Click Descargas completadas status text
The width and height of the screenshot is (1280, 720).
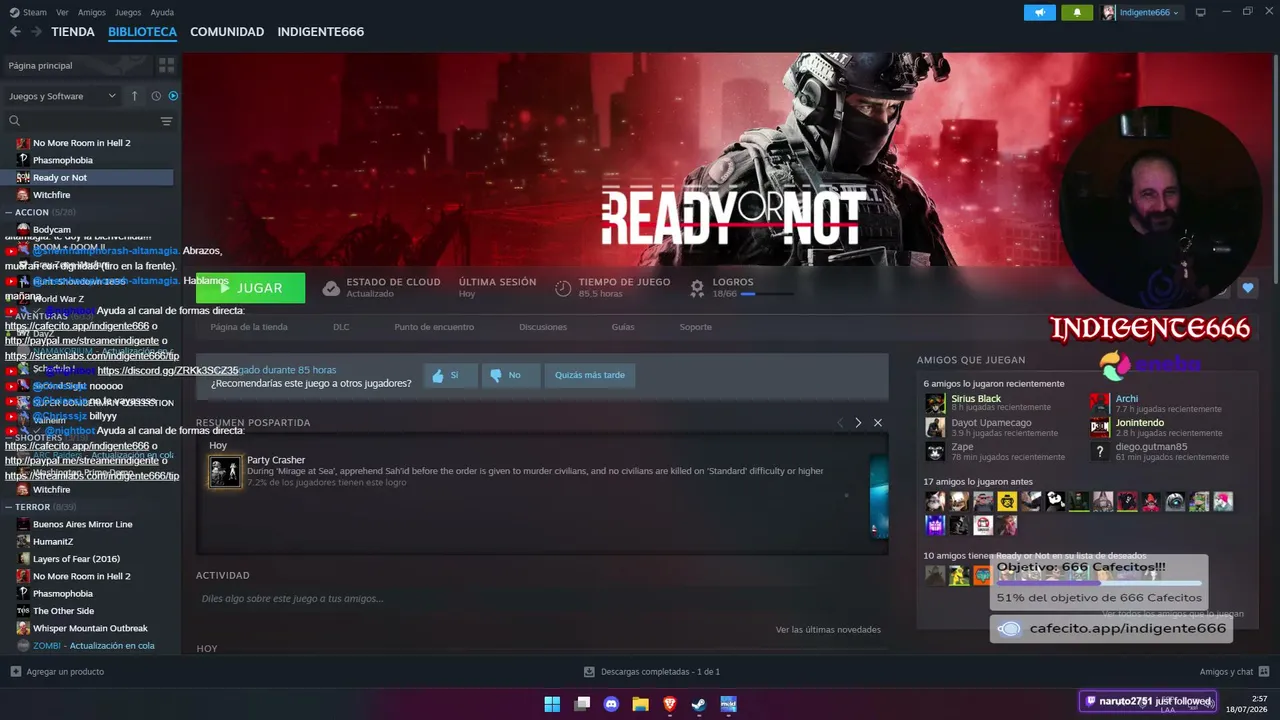660,671
